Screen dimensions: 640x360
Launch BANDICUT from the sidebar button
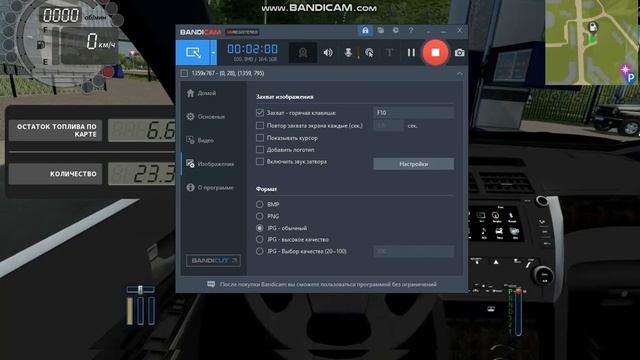(213, 261)
